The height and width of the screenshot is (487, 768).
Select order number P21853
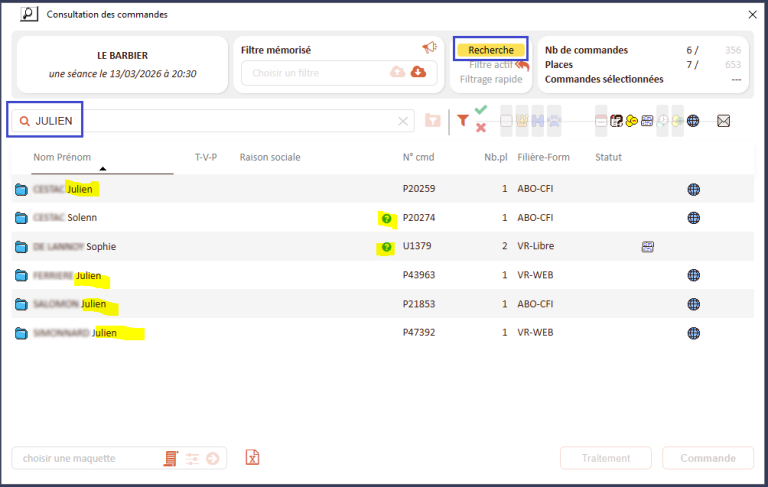(419, 304)
